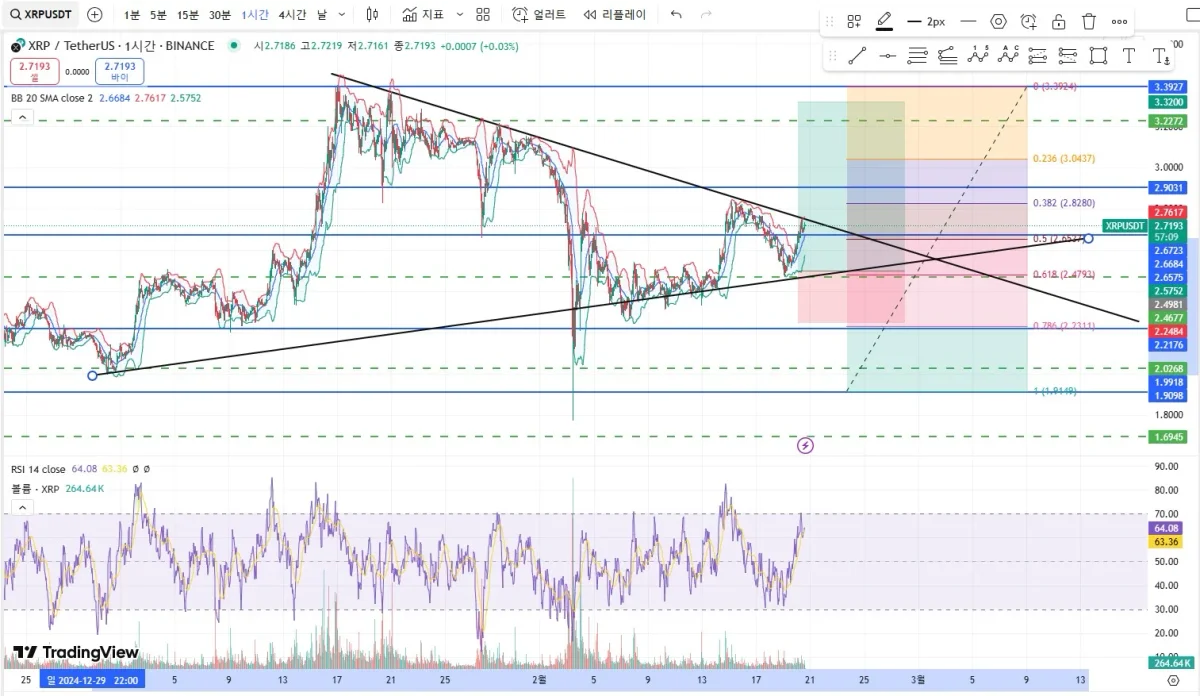Click the green 1.6945 price label
The width and height of the screenshot is (1200, 696).
pos(1170,436)
